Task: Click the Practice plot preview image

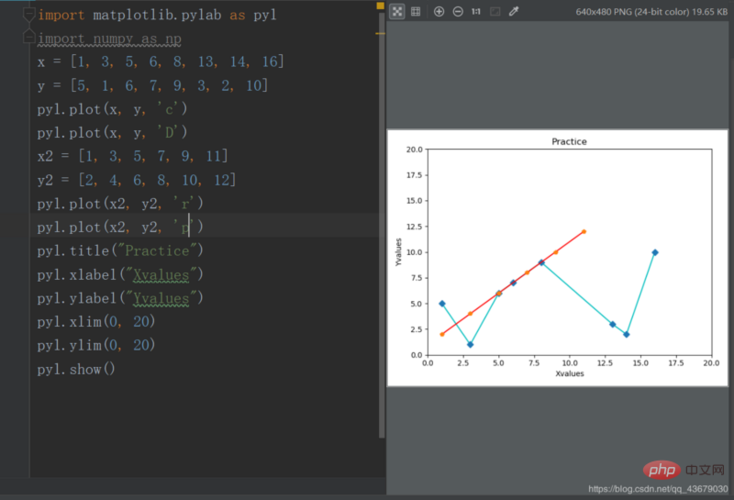Action: 557,257
